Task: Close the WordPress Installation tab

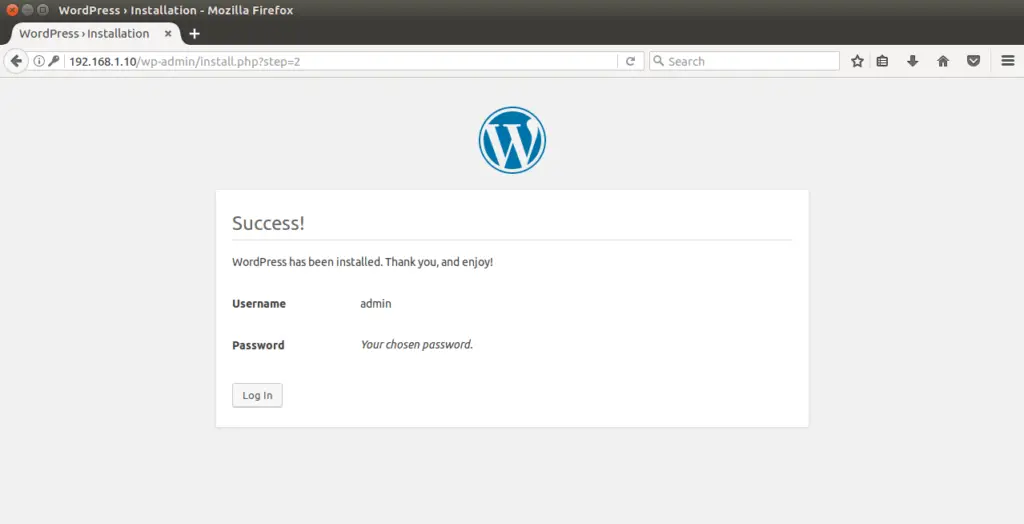Action: [168, 33]
